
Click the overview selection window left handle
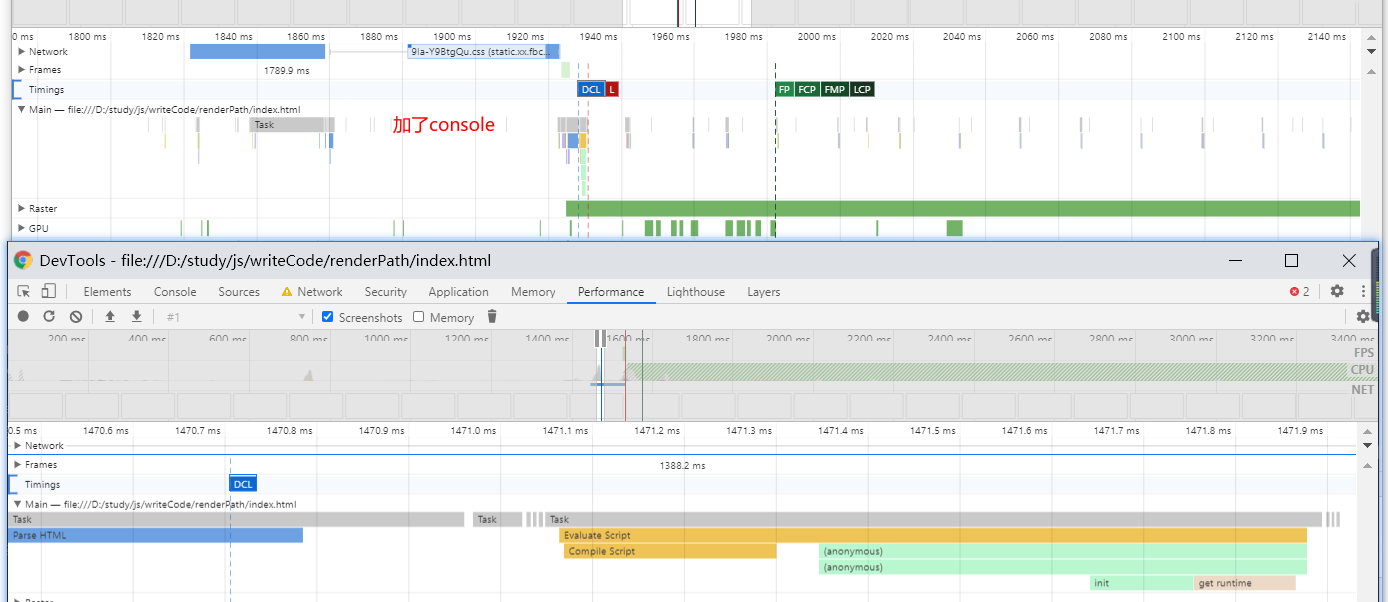point(599,338)
